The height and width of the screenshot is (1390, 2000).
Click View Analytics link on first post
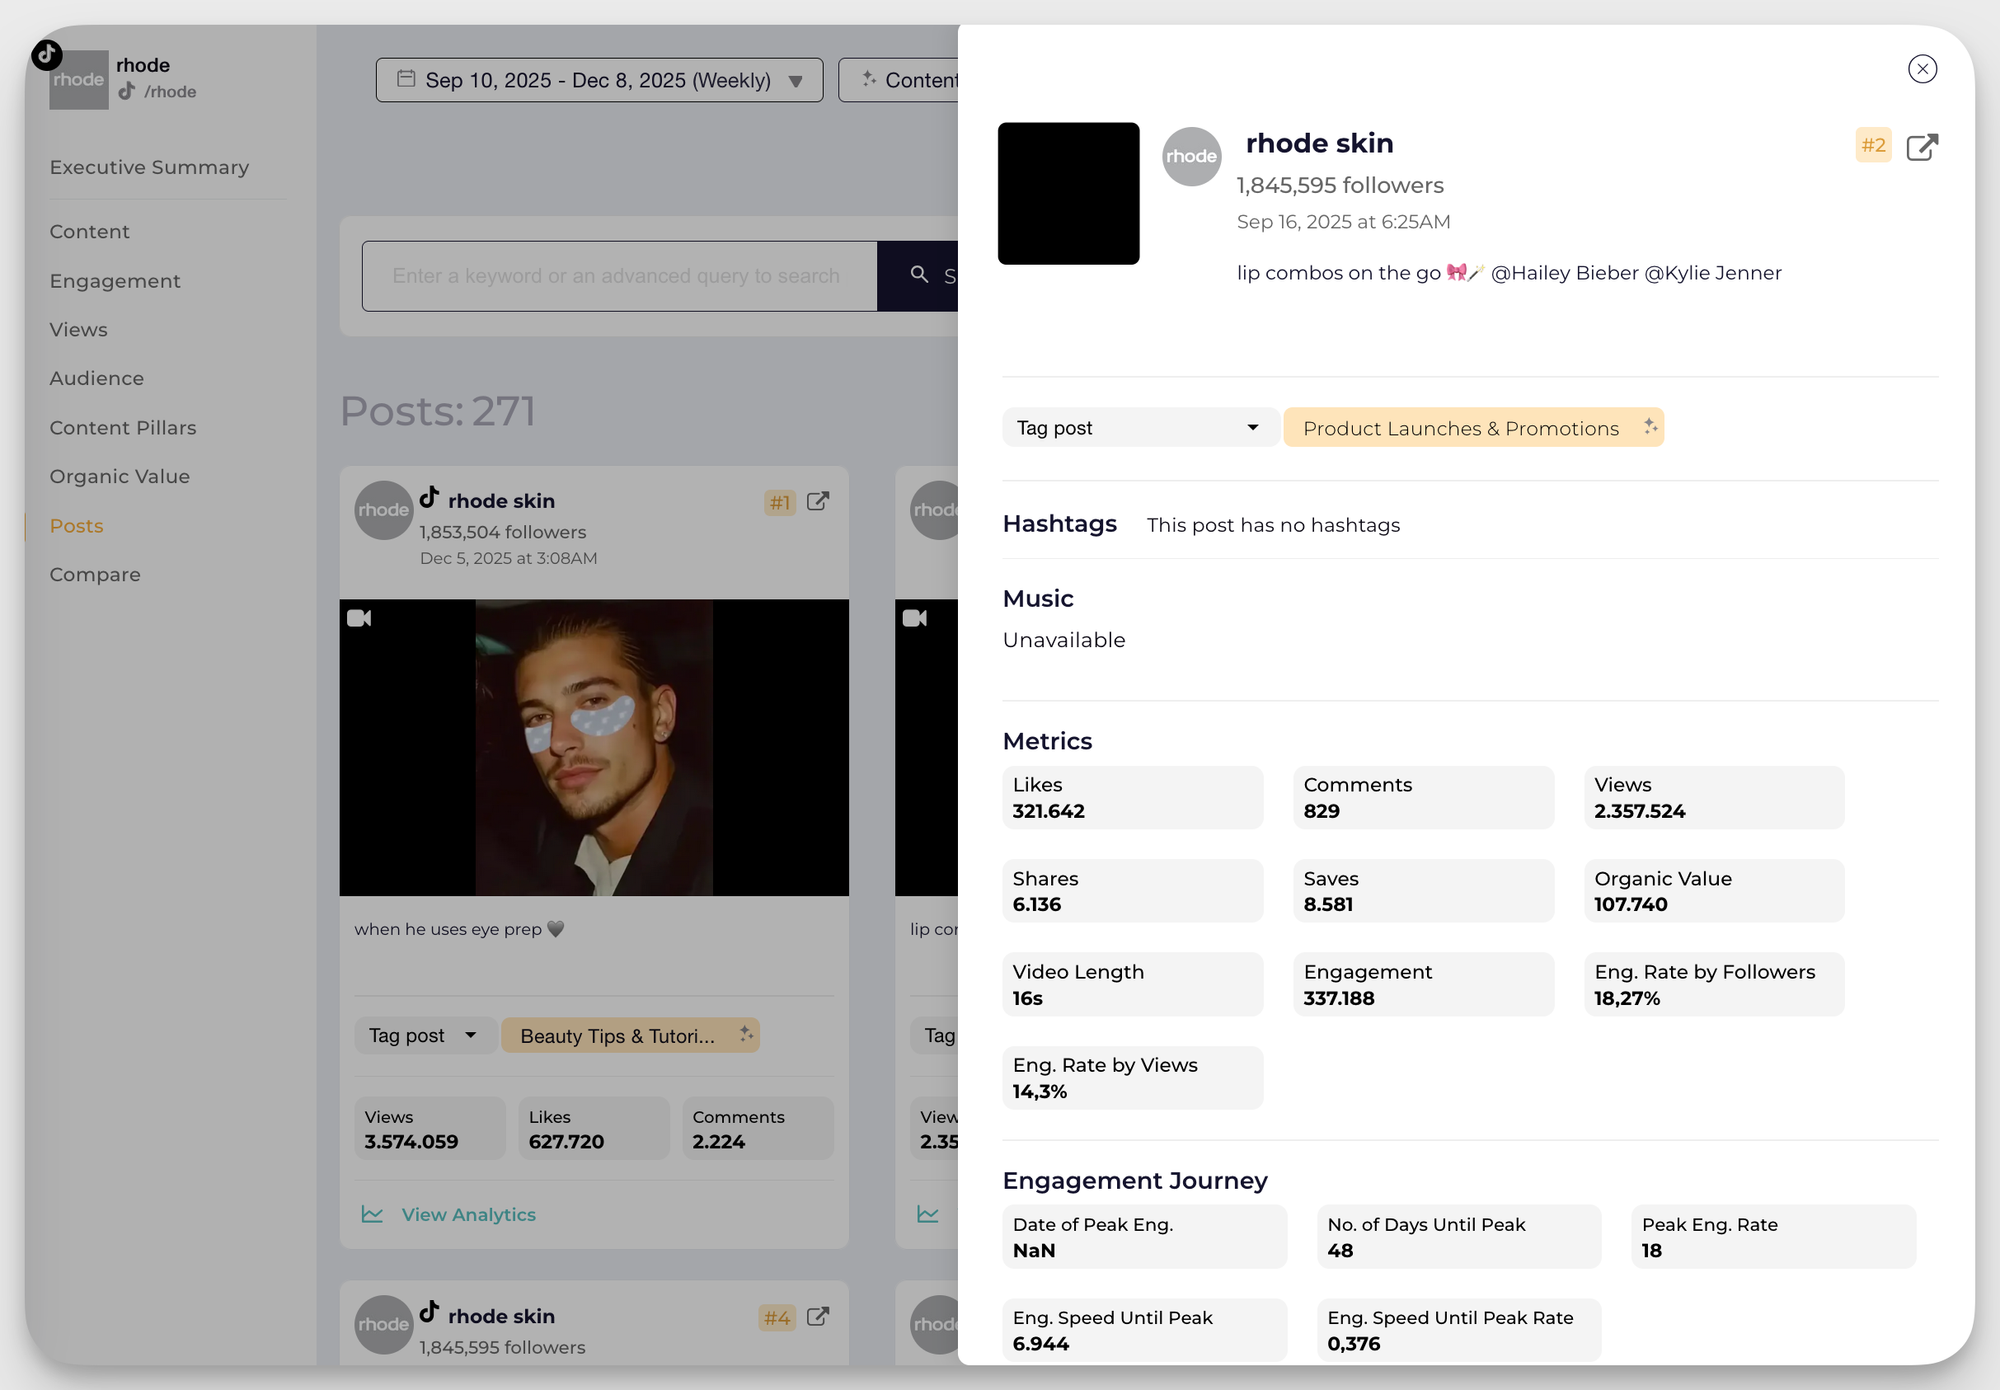pos(468,1214)
